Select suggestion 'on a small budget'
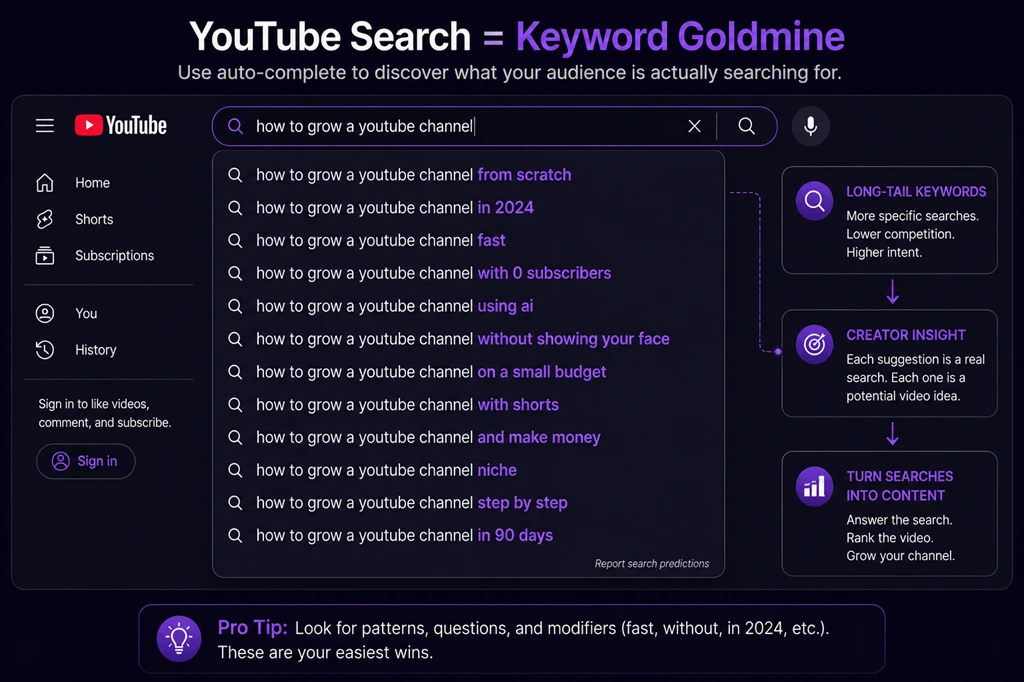The image size is (1024, 682). pyautogui.click(x=468, y=372)
